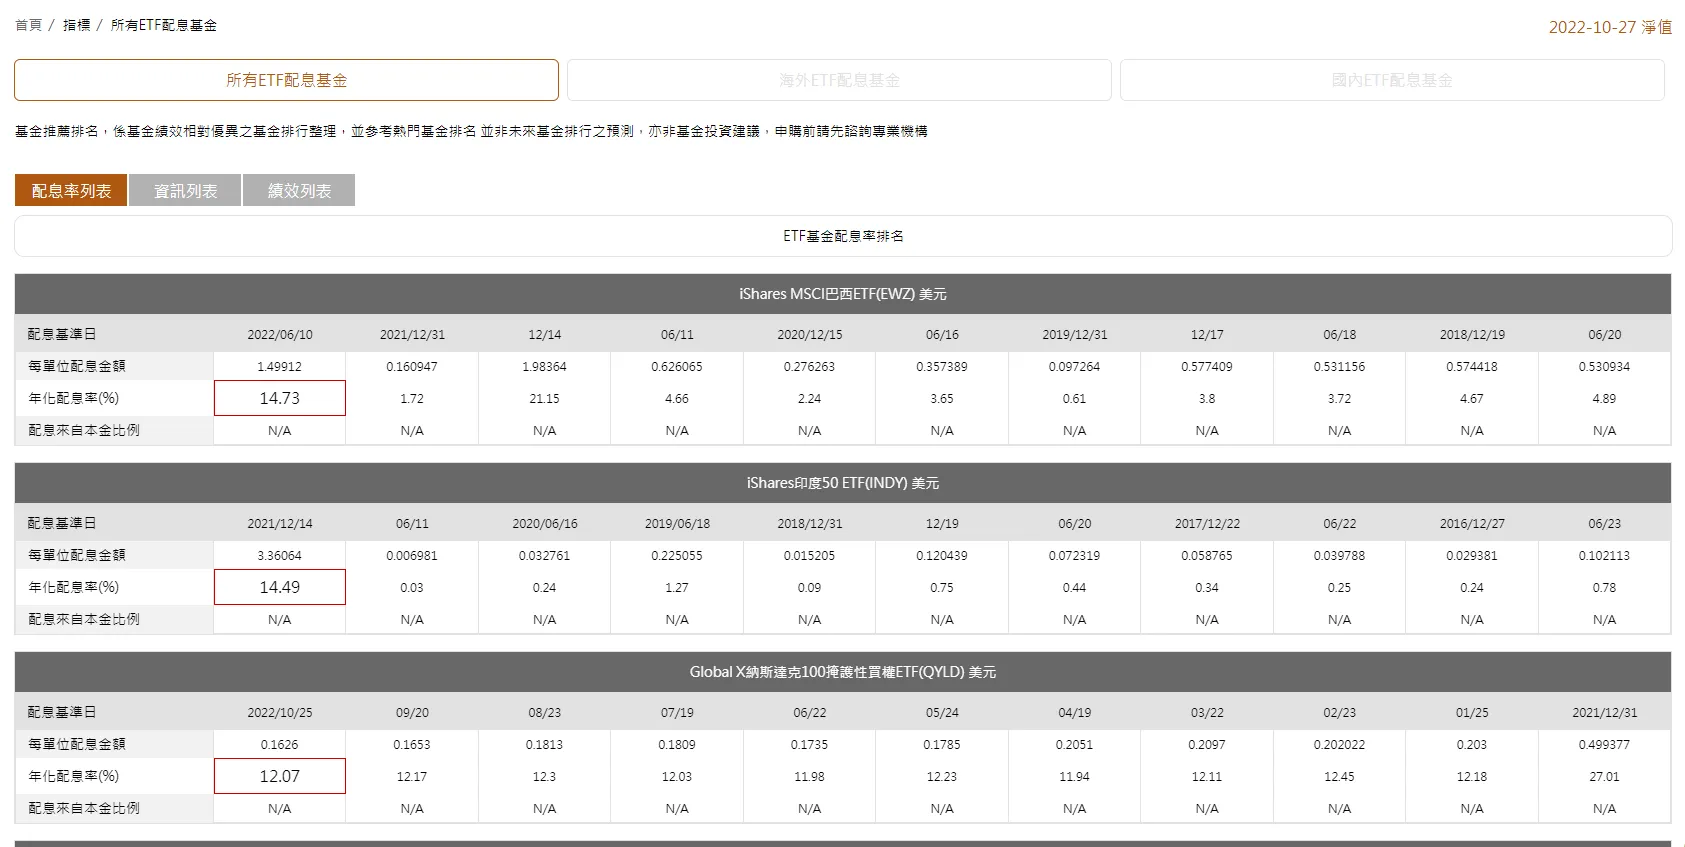The width and height of the screenshot is (1685, 847).
Task: Select the 2022/06/10 date in EWZ table
Action: tap(280, 335)
